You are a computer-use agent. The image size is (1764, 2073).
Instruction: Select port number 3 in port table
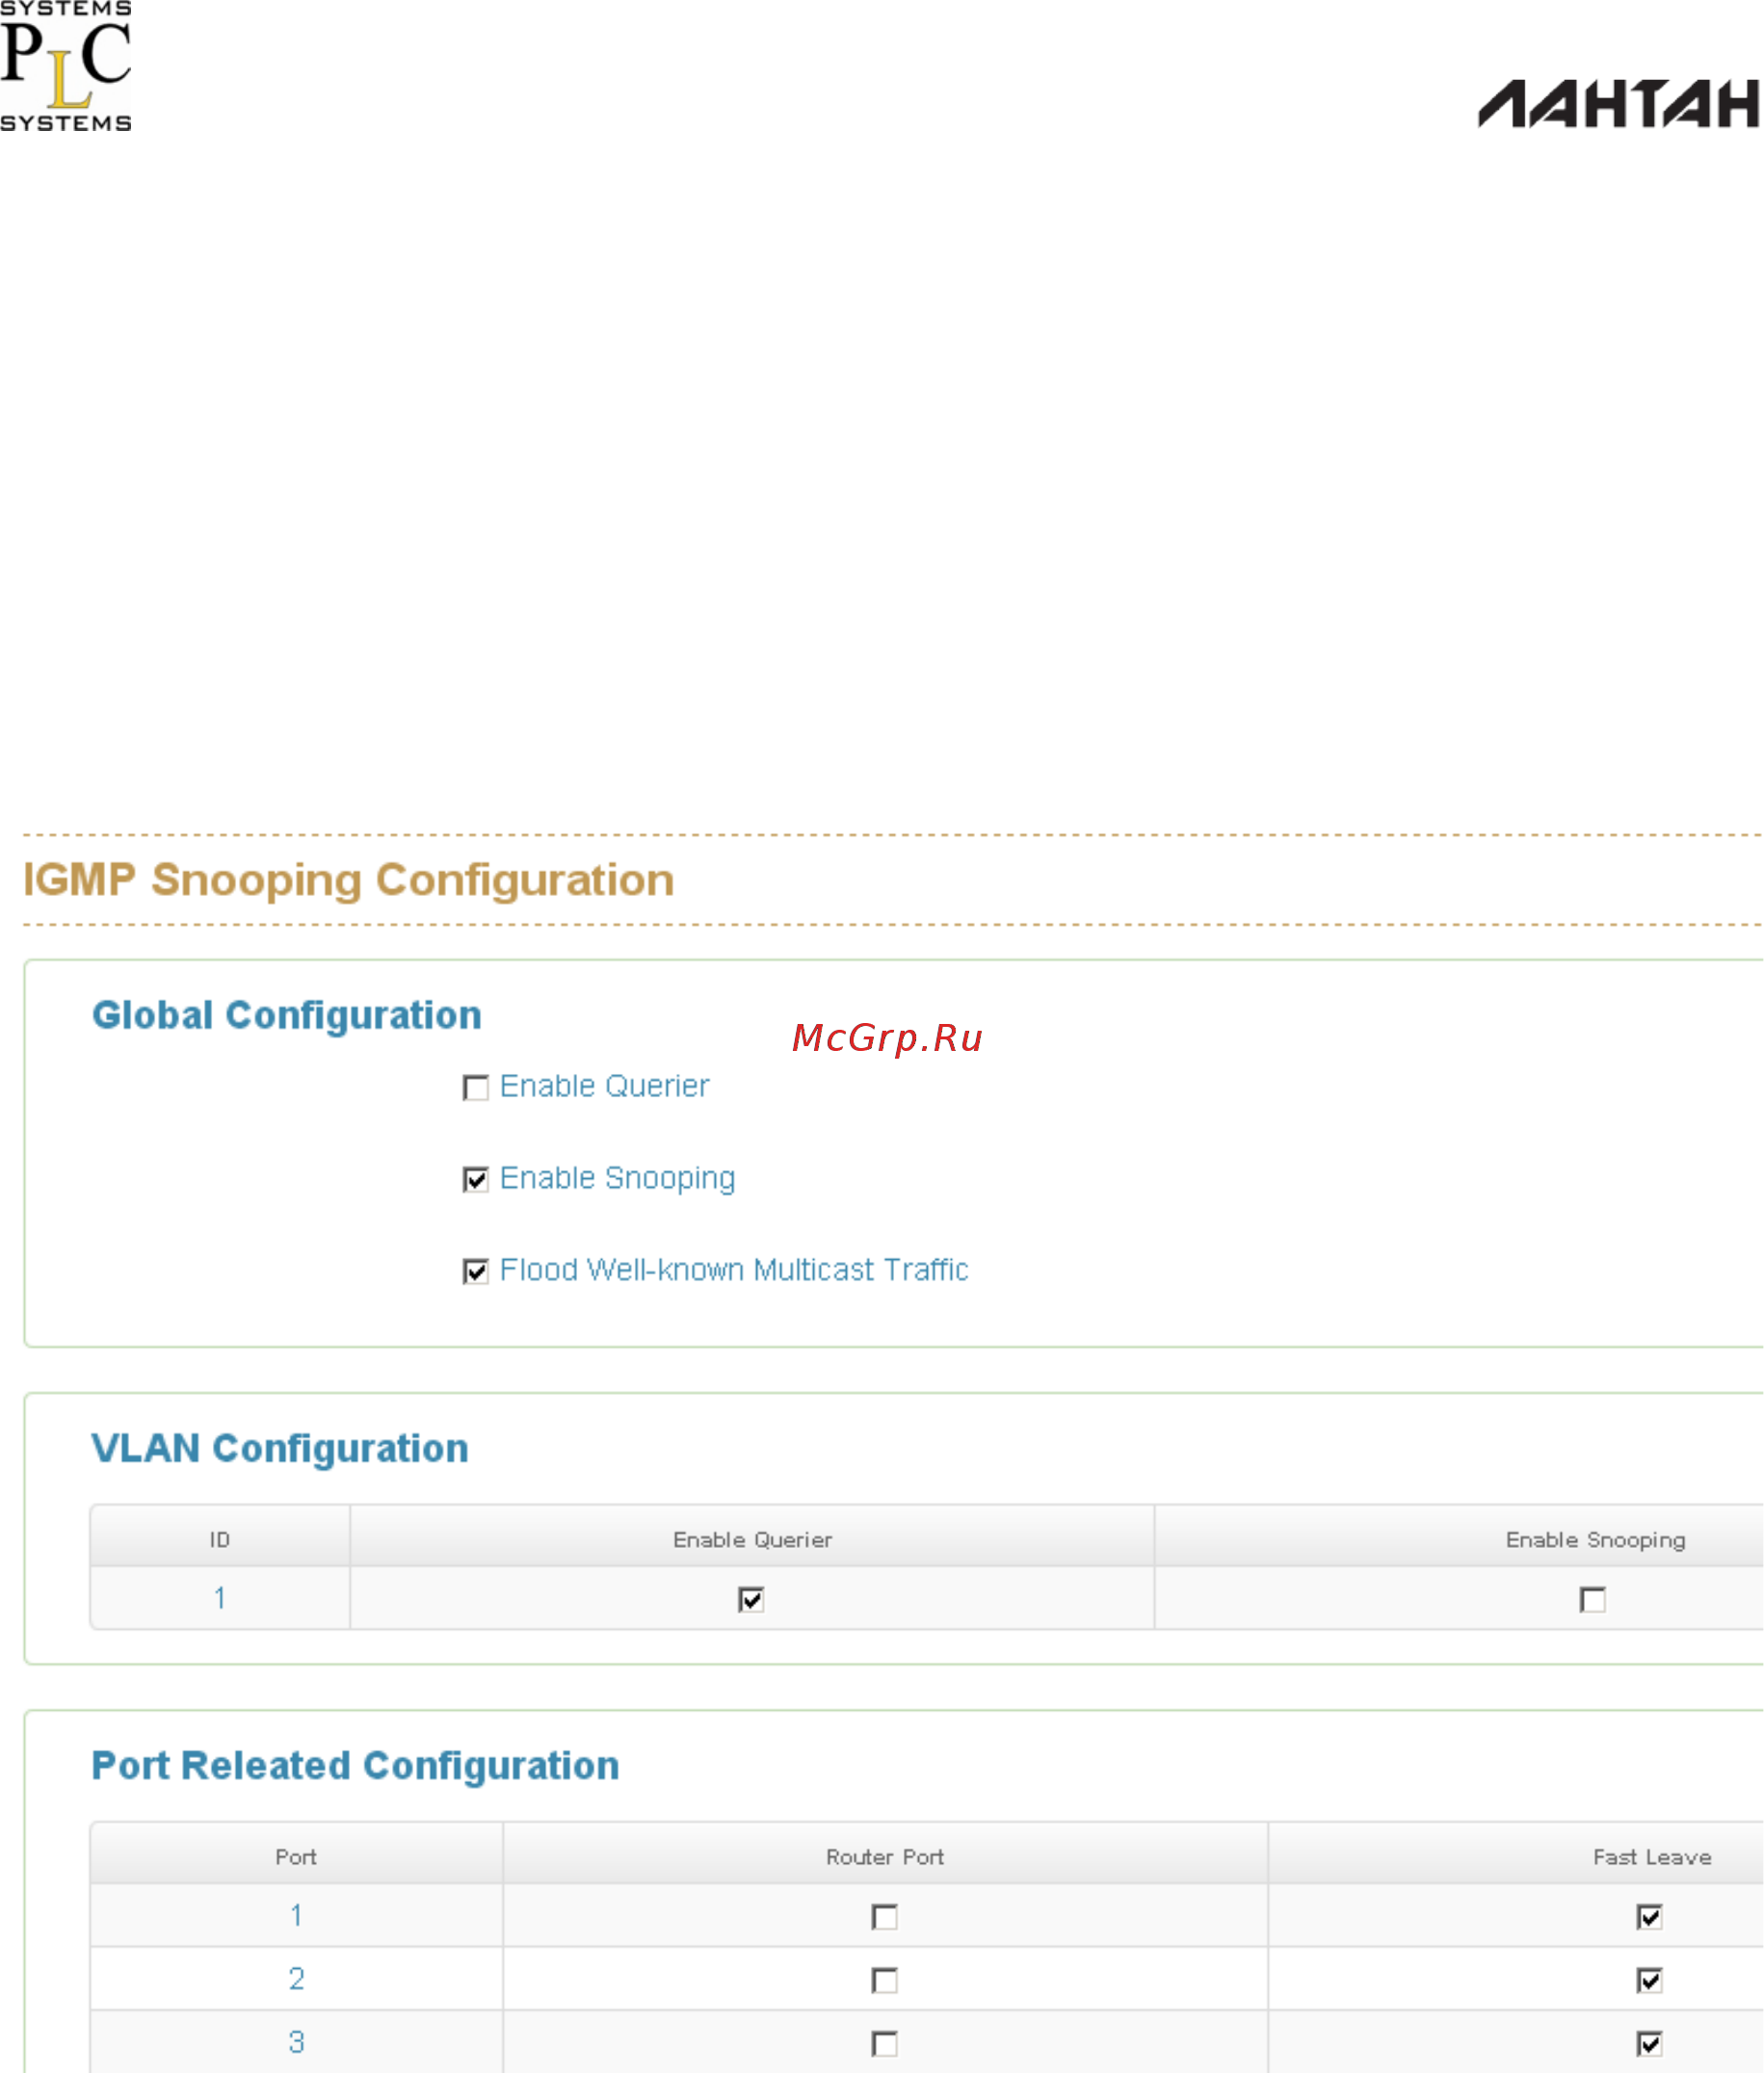[296, 2042]
